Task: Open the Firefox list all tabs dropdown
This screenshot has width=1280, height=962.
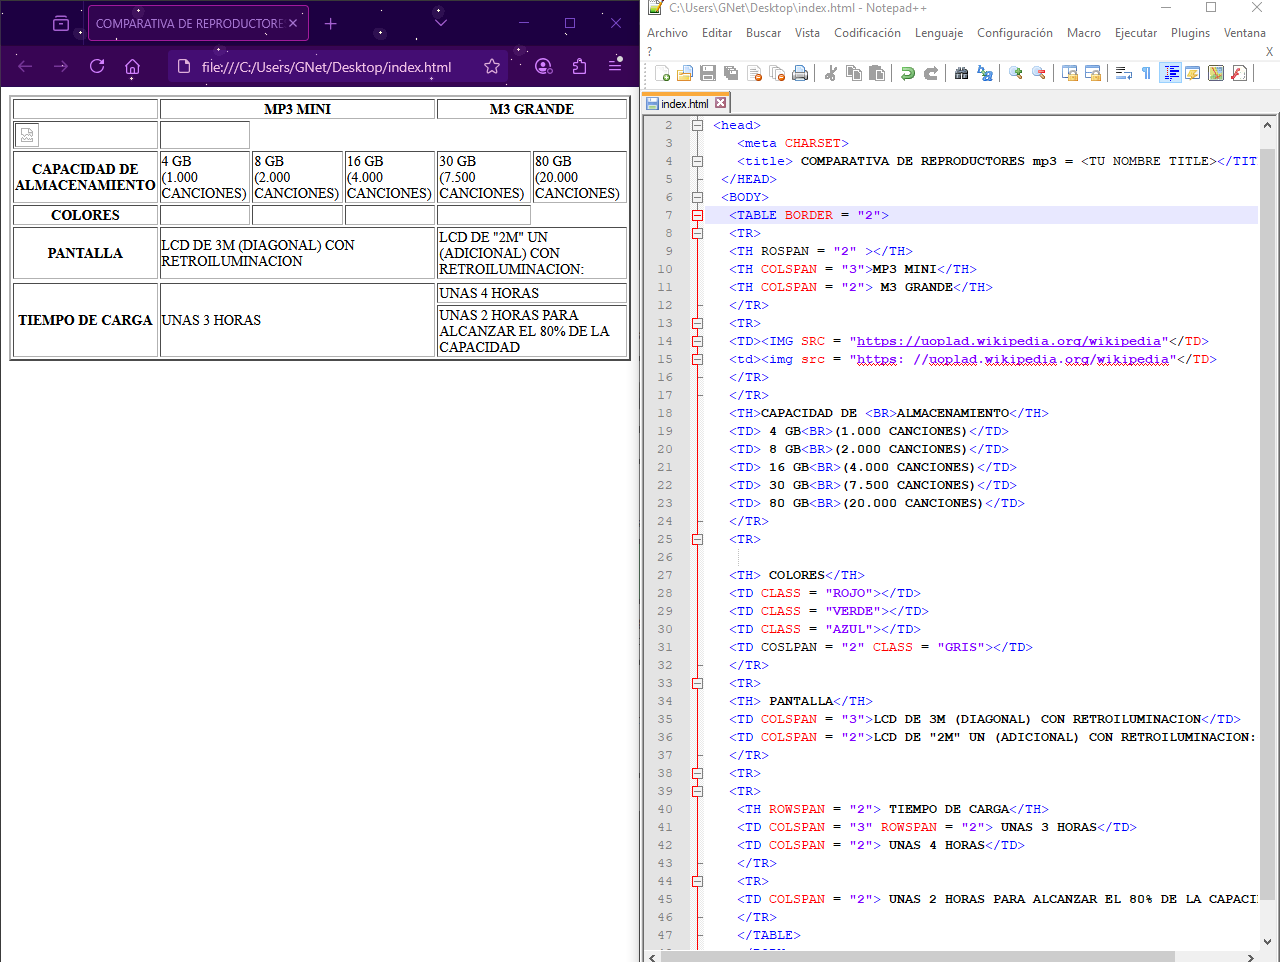Action: coord(441,23)
